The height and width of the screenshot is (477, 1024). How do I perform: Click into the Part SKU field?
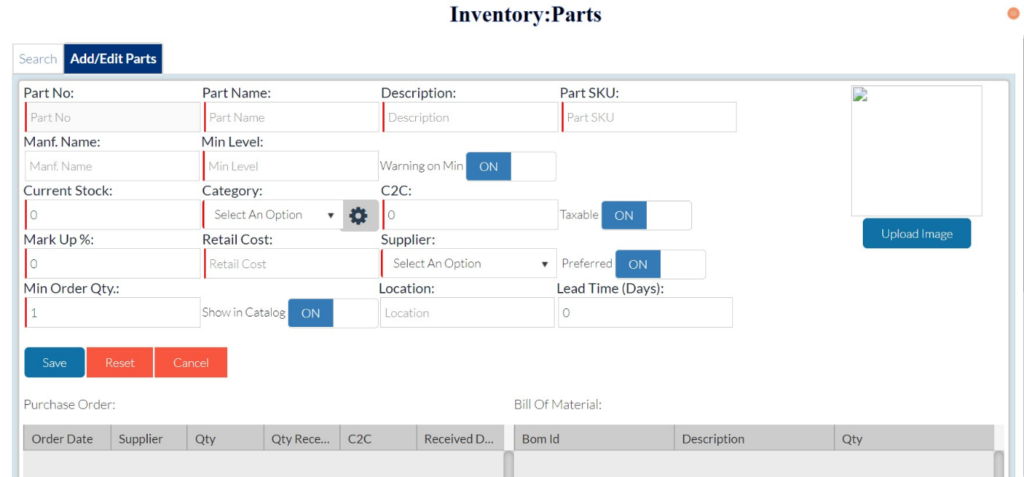tap(648, 117)
